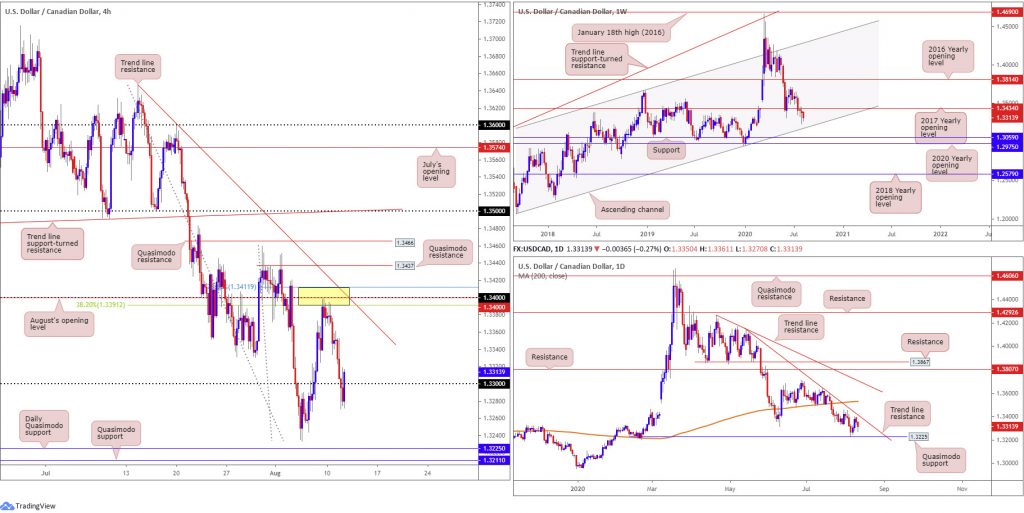This screenshot has height=513, width=1024.
Task: Click 'Nov' on daily time axis
Action: (x=961, y=487)
